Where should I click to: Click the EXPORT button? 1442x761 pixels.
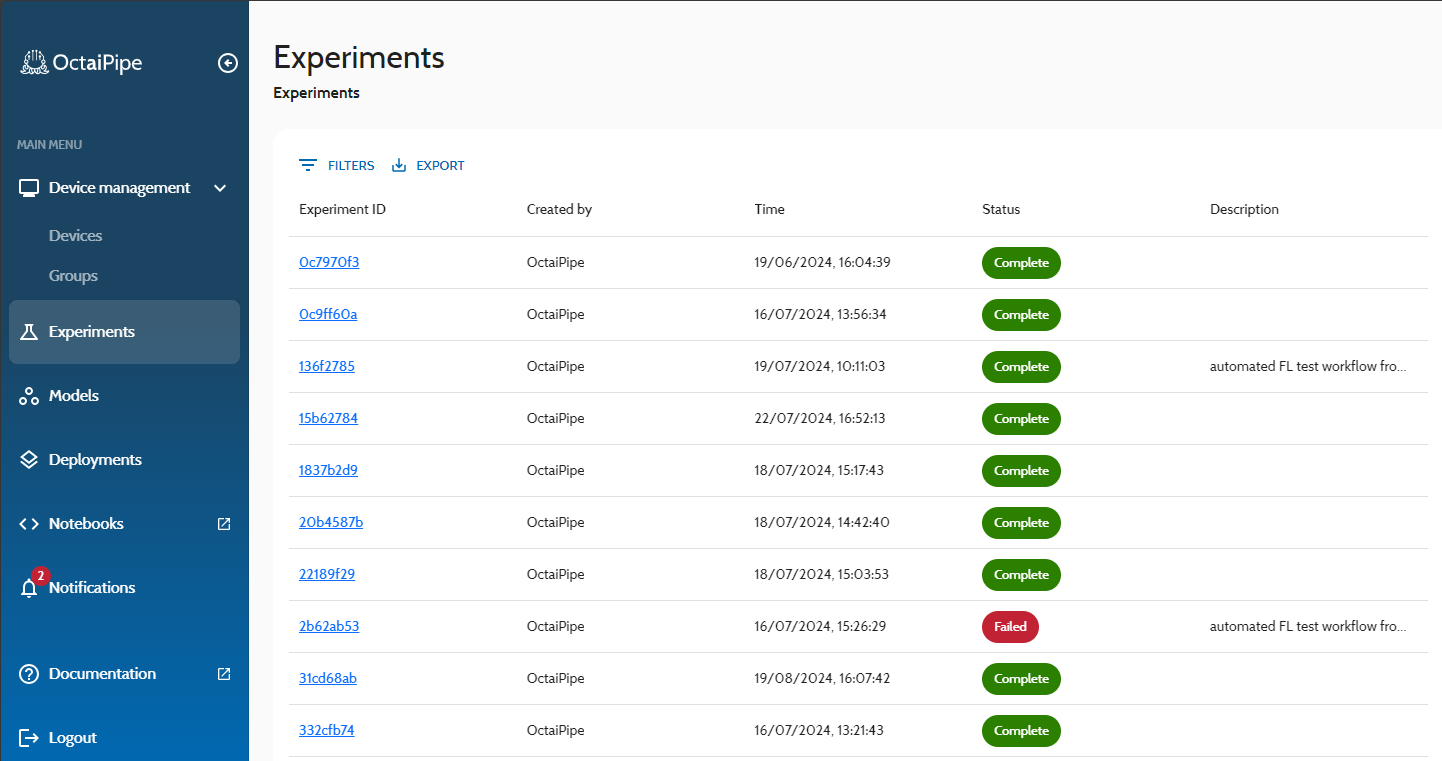click(x=428, y=166)
